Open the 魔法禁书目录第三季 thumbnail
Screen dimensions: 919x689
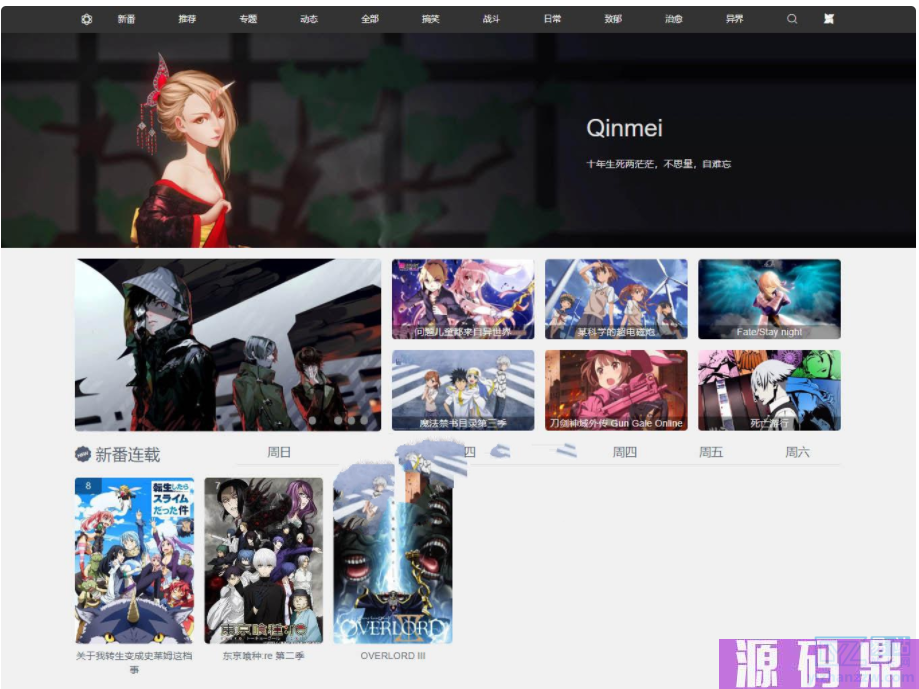point(463,390)
